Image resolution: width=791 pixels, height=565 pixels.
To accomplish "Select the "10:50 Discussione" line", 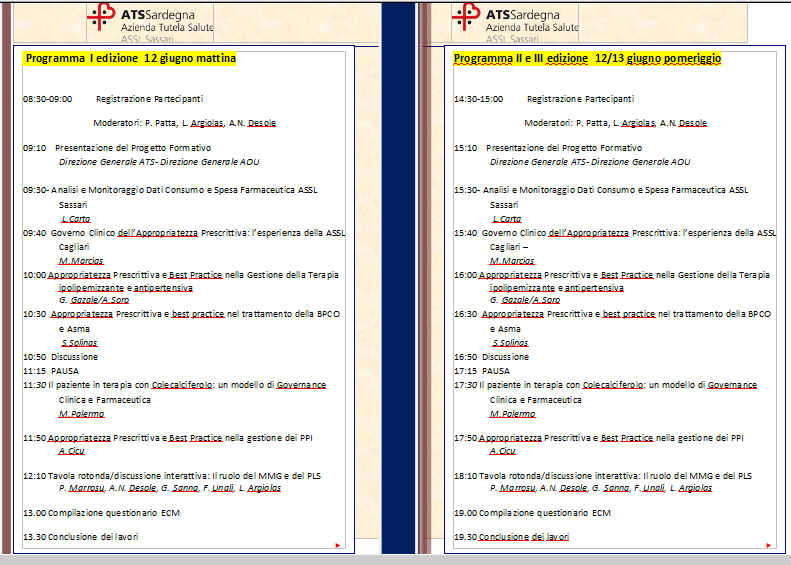I will 61,357.
